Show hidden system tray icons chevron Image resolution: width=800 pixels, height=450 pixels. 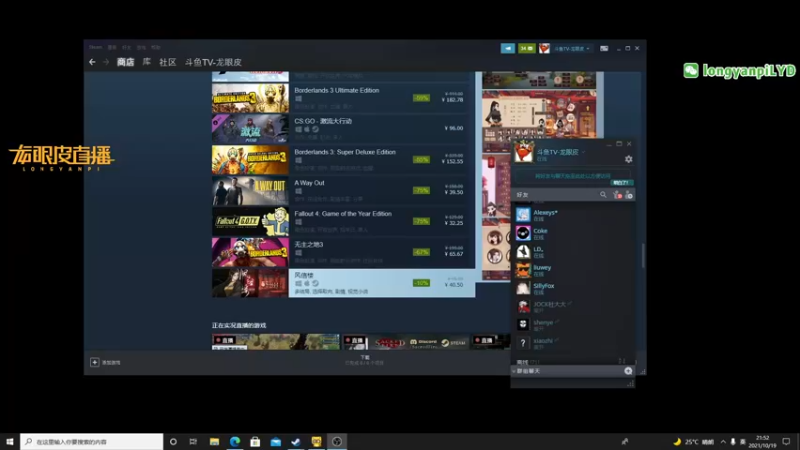(x=723, y=441)
